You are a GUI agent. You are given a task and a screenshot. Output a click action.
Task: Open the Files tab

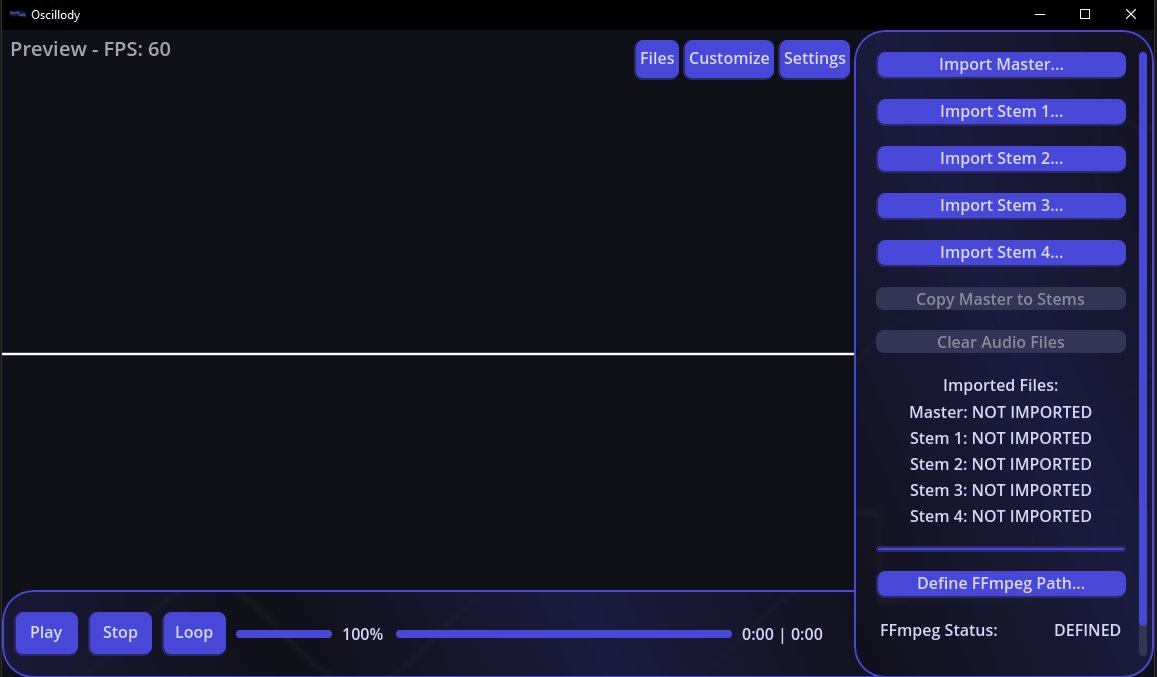click(x=657, y=59)
